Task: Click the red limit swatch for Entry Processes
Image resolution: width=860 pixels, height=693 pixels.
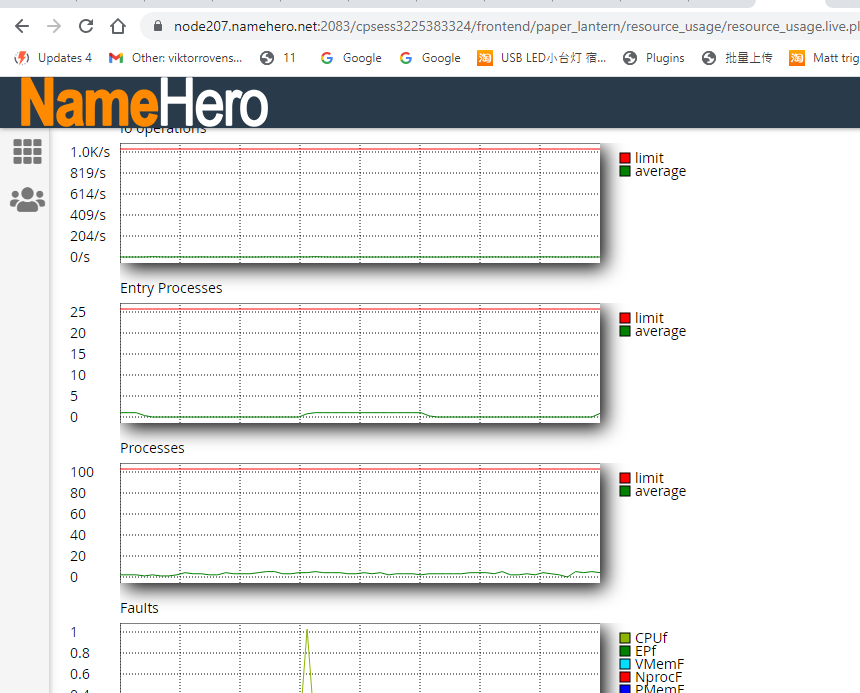Action: 625,318
